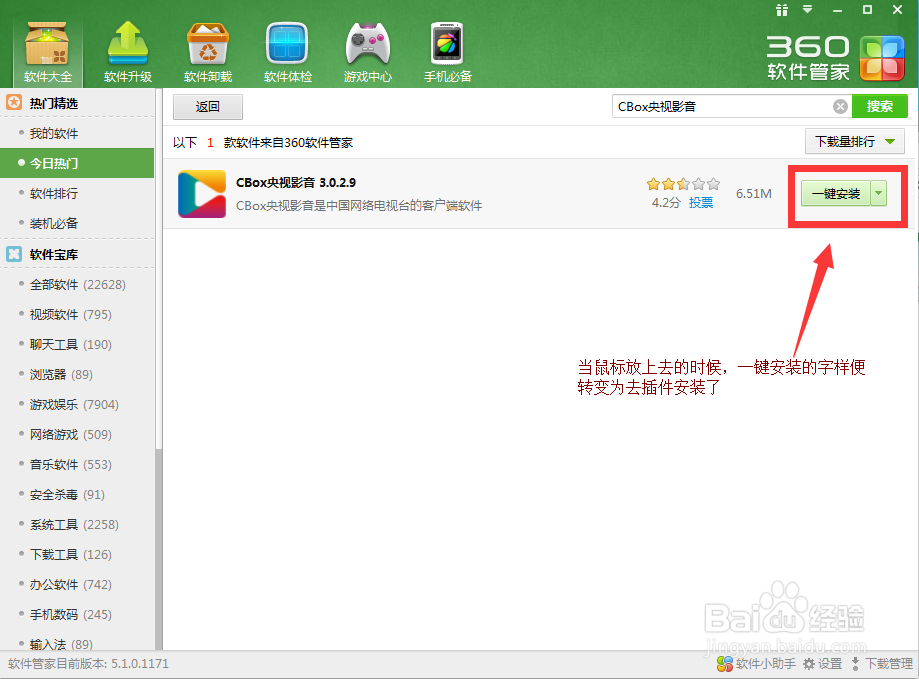
Task: Click the green 搜索 search button
Action: (880, 106)
